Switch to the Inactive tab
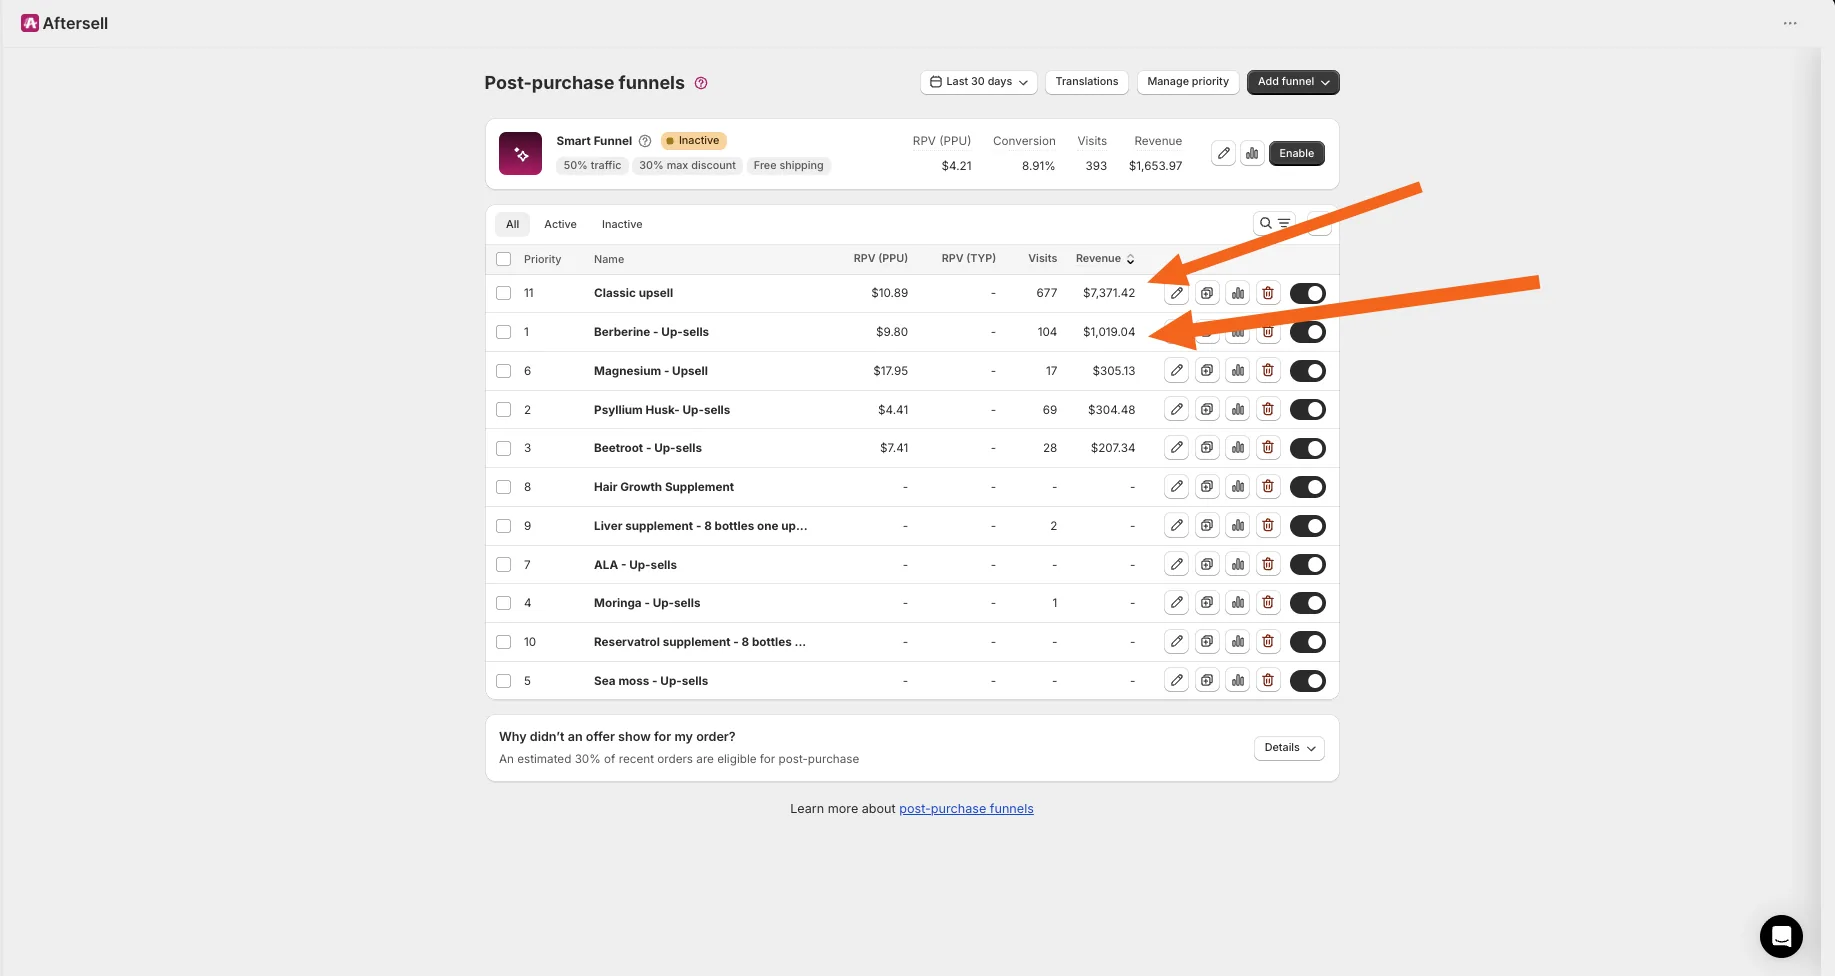This screenshot has width=1835, height=976. pyautogui.click(x=622, y=224)
